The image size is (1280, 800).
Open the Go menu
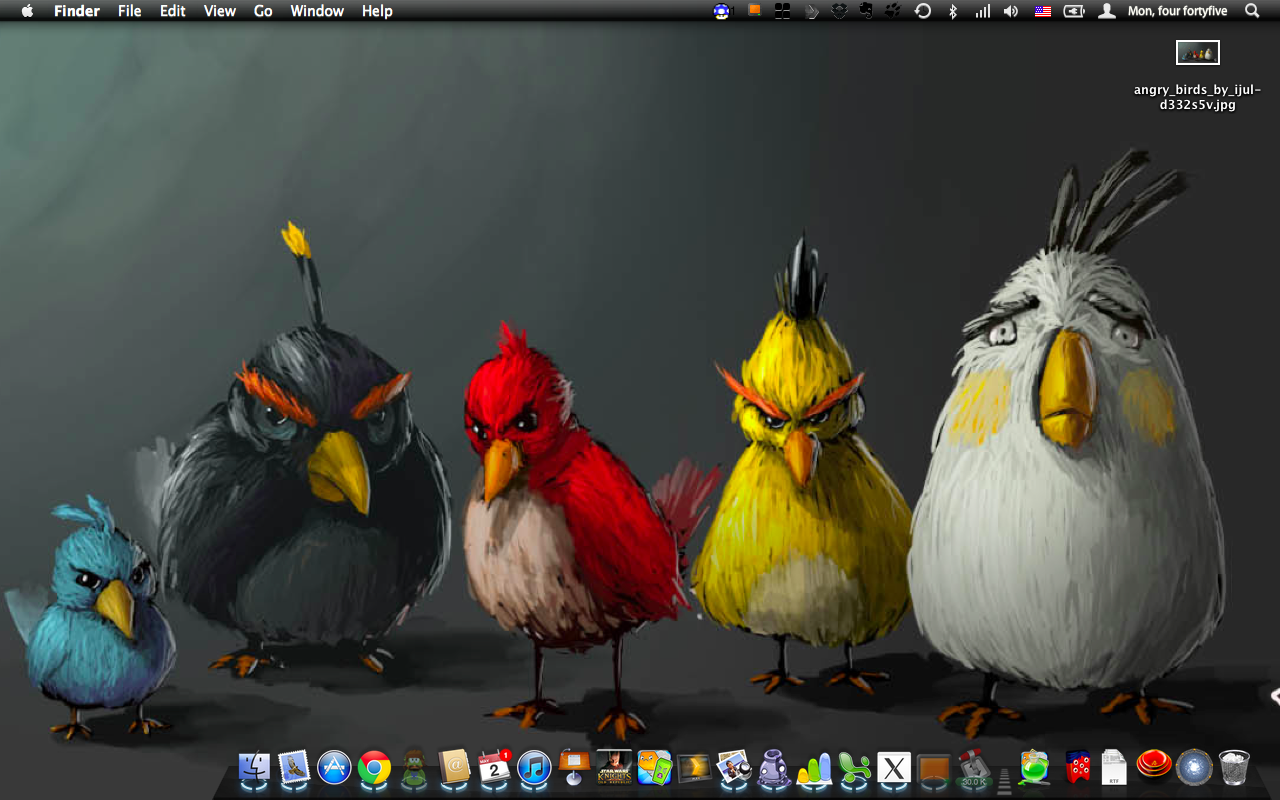(x=263, y=11)
